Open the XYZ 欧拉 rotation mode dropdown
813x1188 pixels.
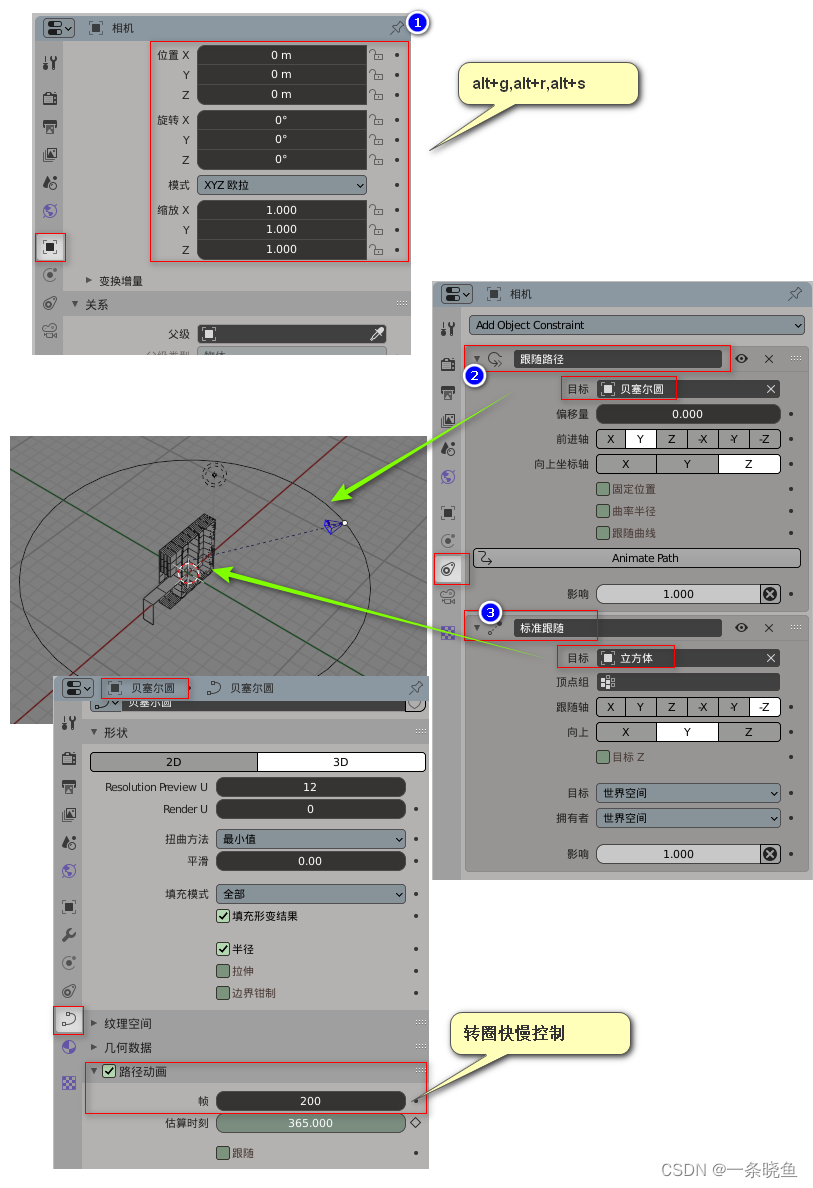[282, 185]
